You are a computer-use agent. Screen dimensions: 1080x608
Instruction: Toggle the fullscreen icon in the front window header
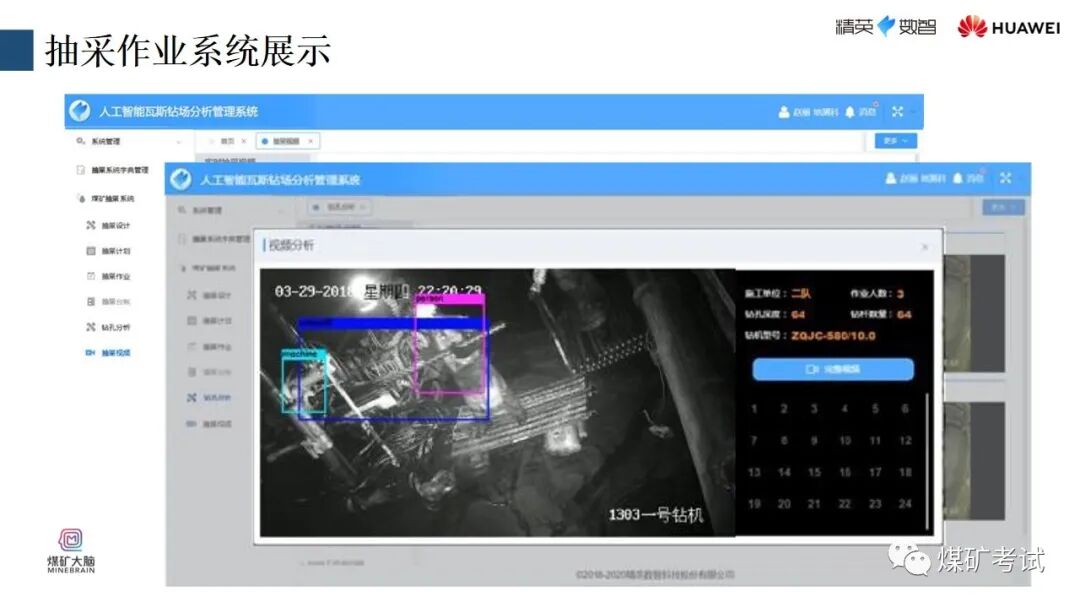point(1006,178)
